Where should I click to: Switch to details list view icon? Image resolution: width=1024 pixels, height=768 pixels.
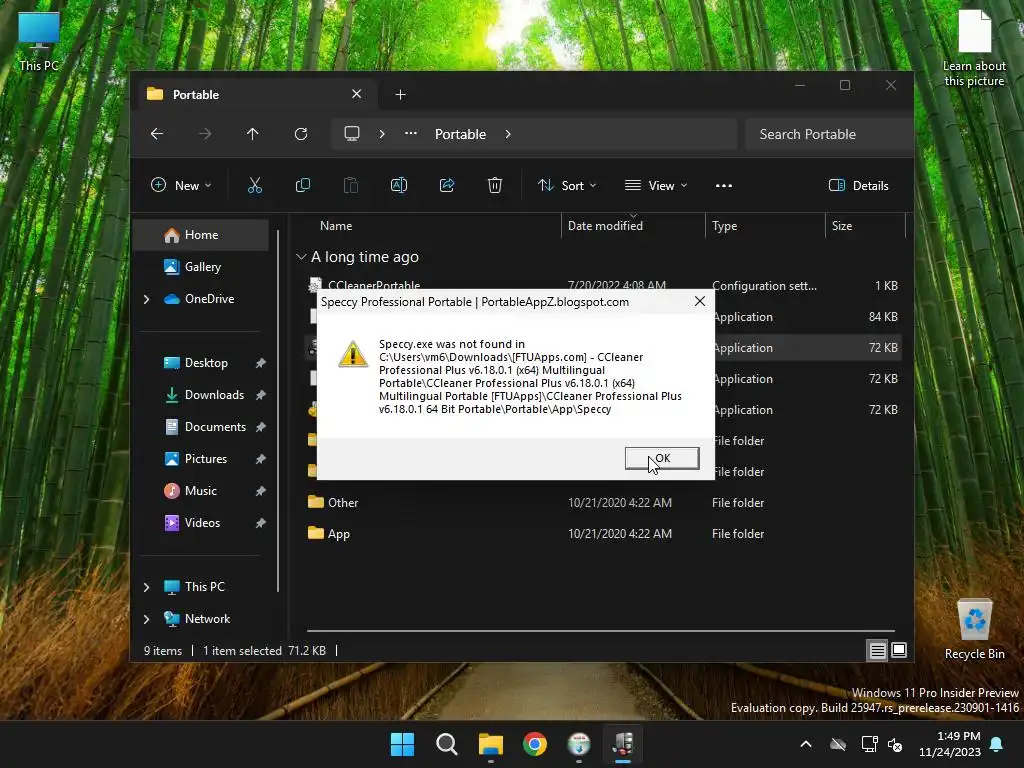(877, 650)
